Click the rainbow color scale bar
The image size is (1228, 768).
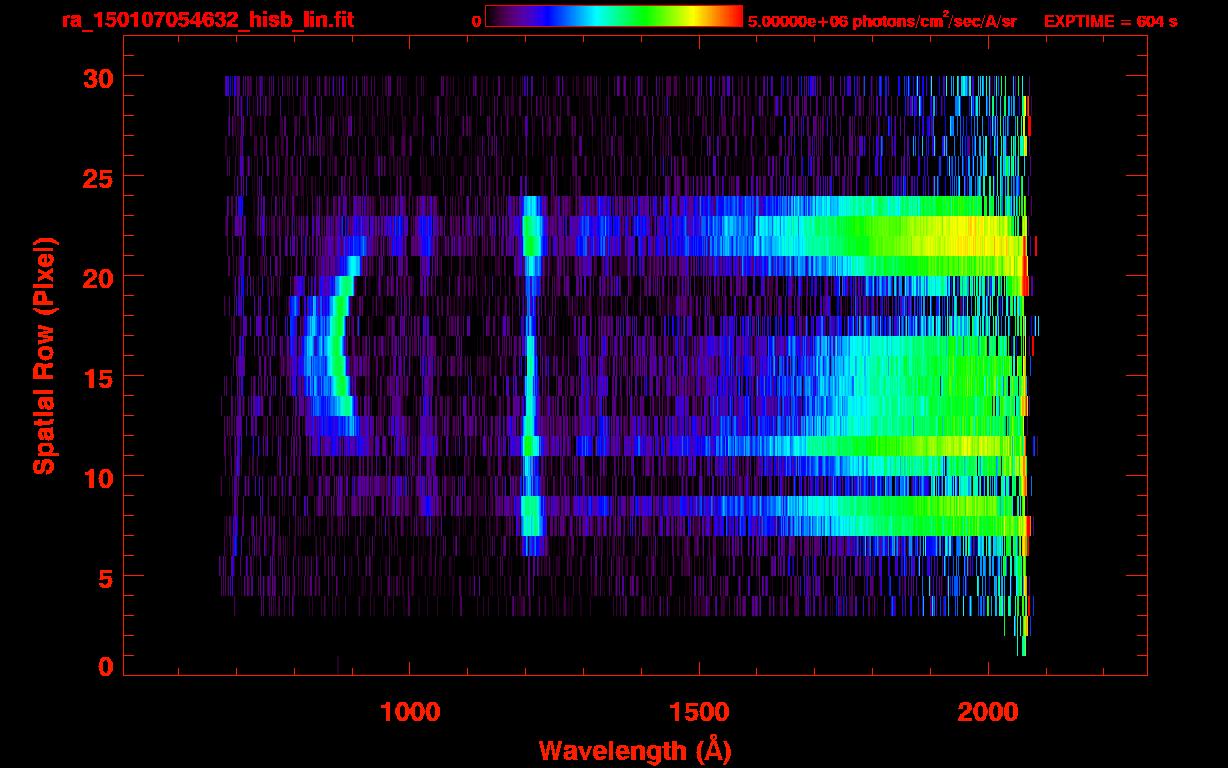(614, 16)
